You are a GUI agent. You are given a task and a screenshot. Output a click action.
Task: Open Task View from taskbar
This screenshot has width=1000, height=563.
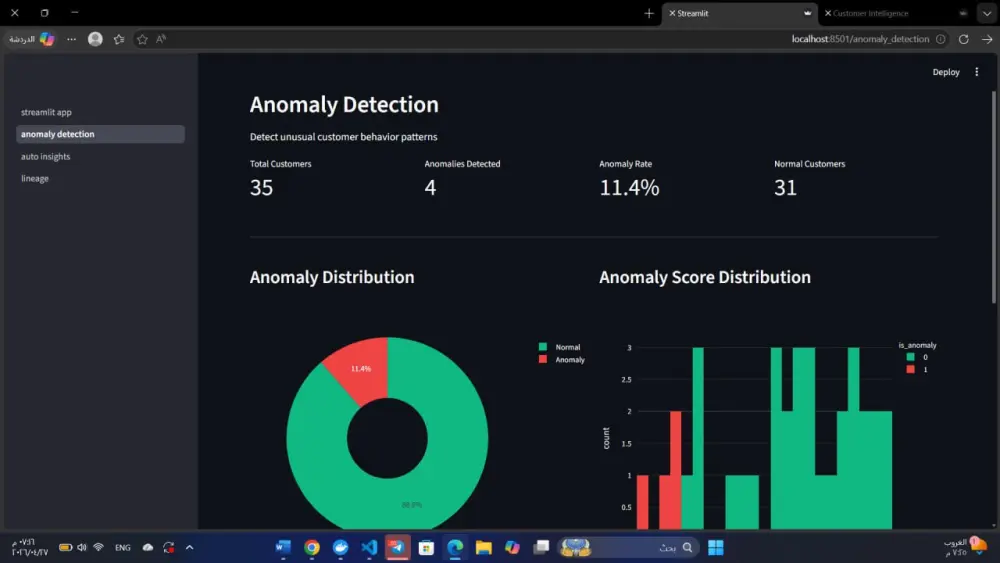pyautogui.click(x=541, y=548)
